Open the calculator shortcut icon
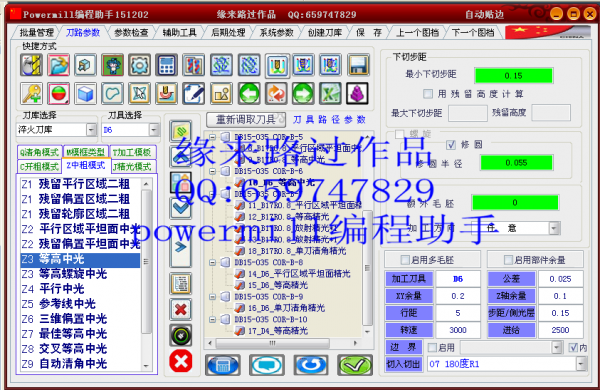 click(166, 65)
